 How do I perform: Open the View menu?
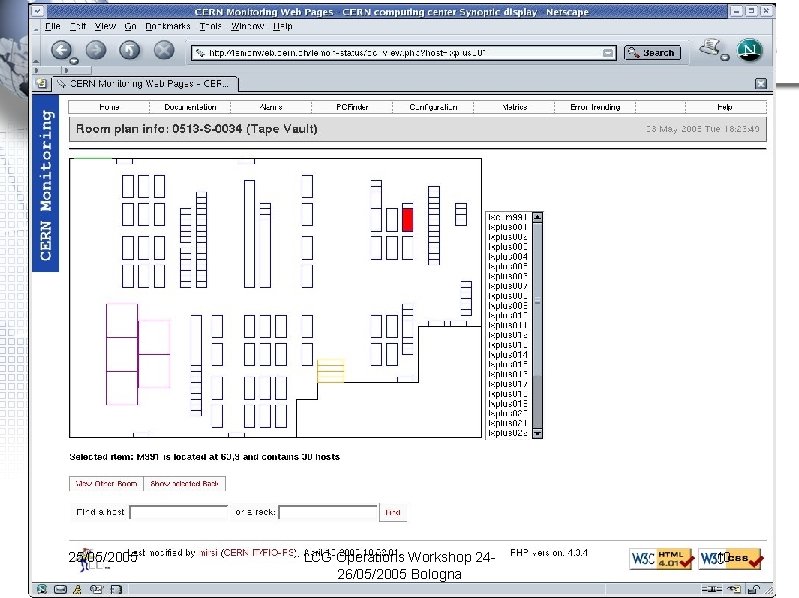pos(105,26)
